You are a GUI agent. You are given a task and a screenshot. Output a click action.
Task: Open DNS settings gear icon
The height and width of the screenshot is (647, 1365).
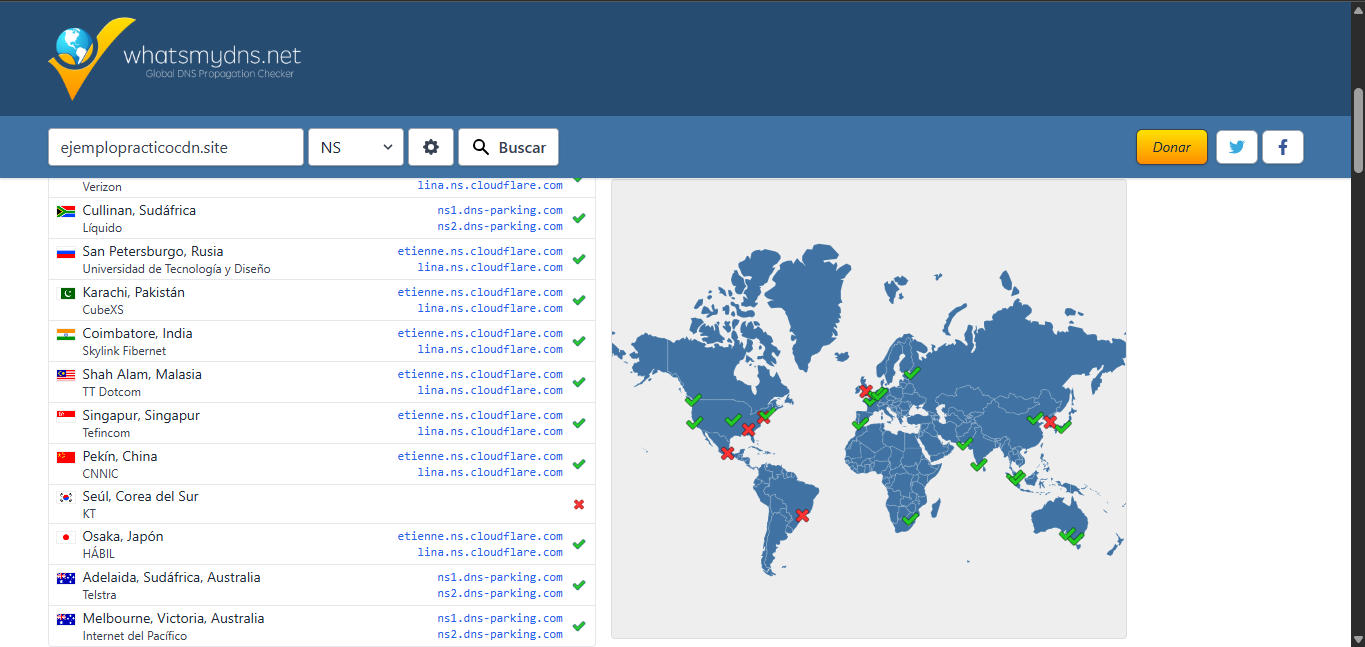tap(431, 147)
